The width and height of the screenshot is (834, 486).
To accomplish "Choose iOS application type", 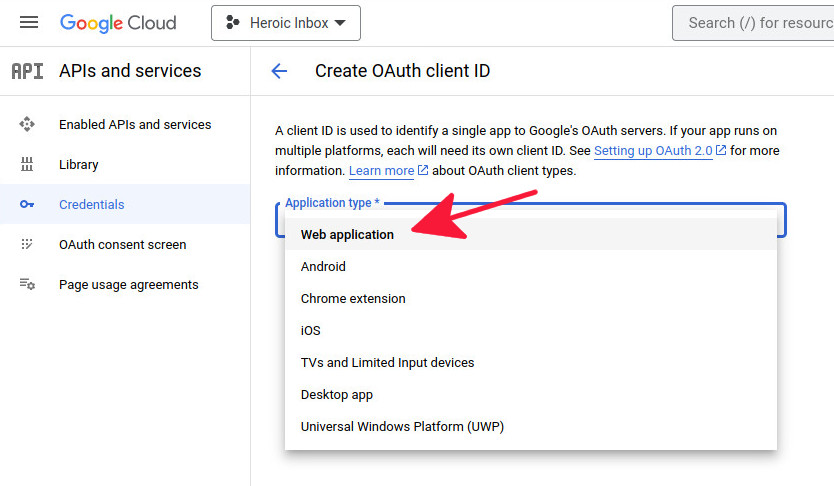I will [531, 330].
